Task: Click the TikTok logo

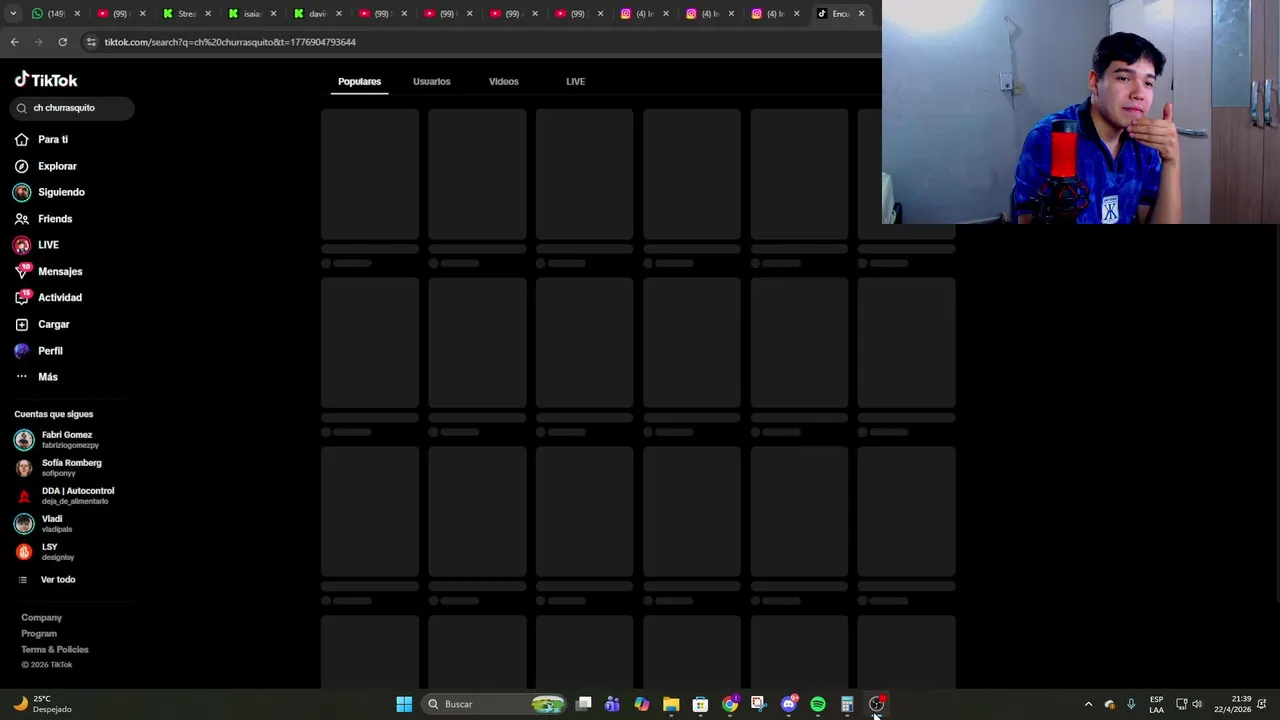Action: pyautogui.click(x=46, y=80)
